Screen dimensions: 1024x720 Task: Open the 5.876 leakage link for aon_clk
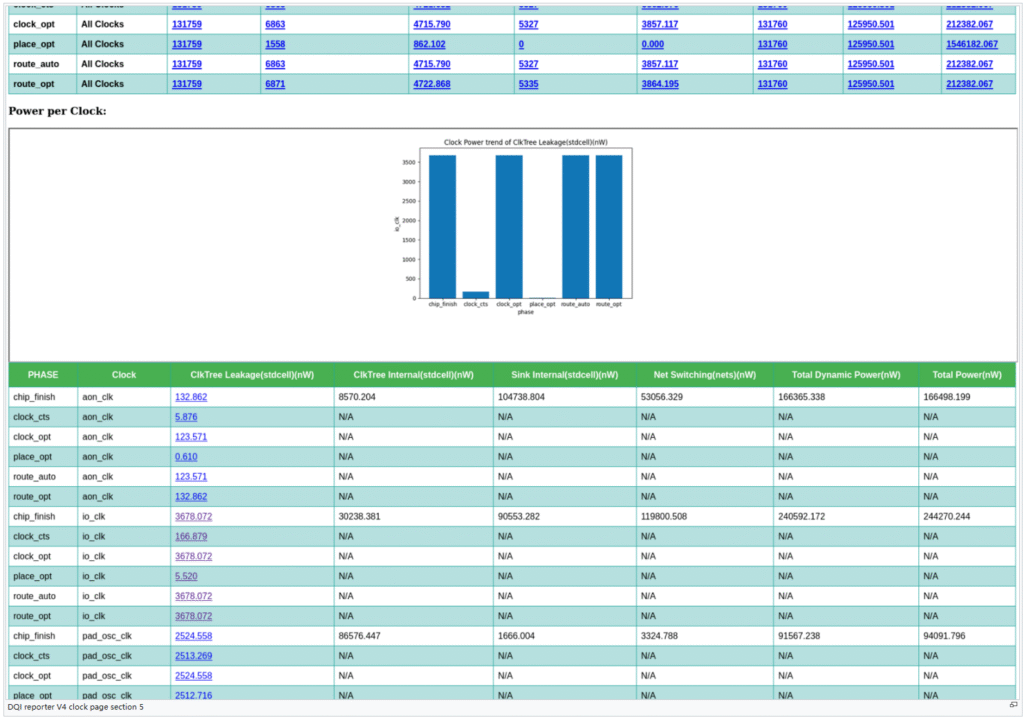[186, 417]
